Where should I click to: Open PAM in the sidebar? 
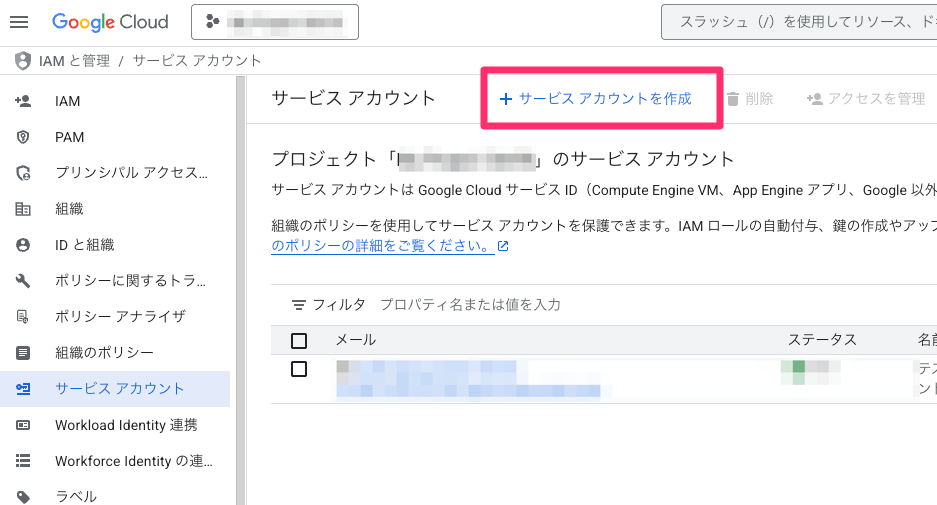pyautogui.click(x=69, y=137)
